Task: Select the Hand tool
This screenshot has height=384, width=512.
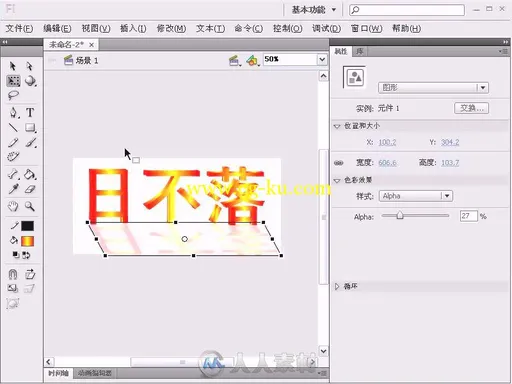Action: pos(13,206)
